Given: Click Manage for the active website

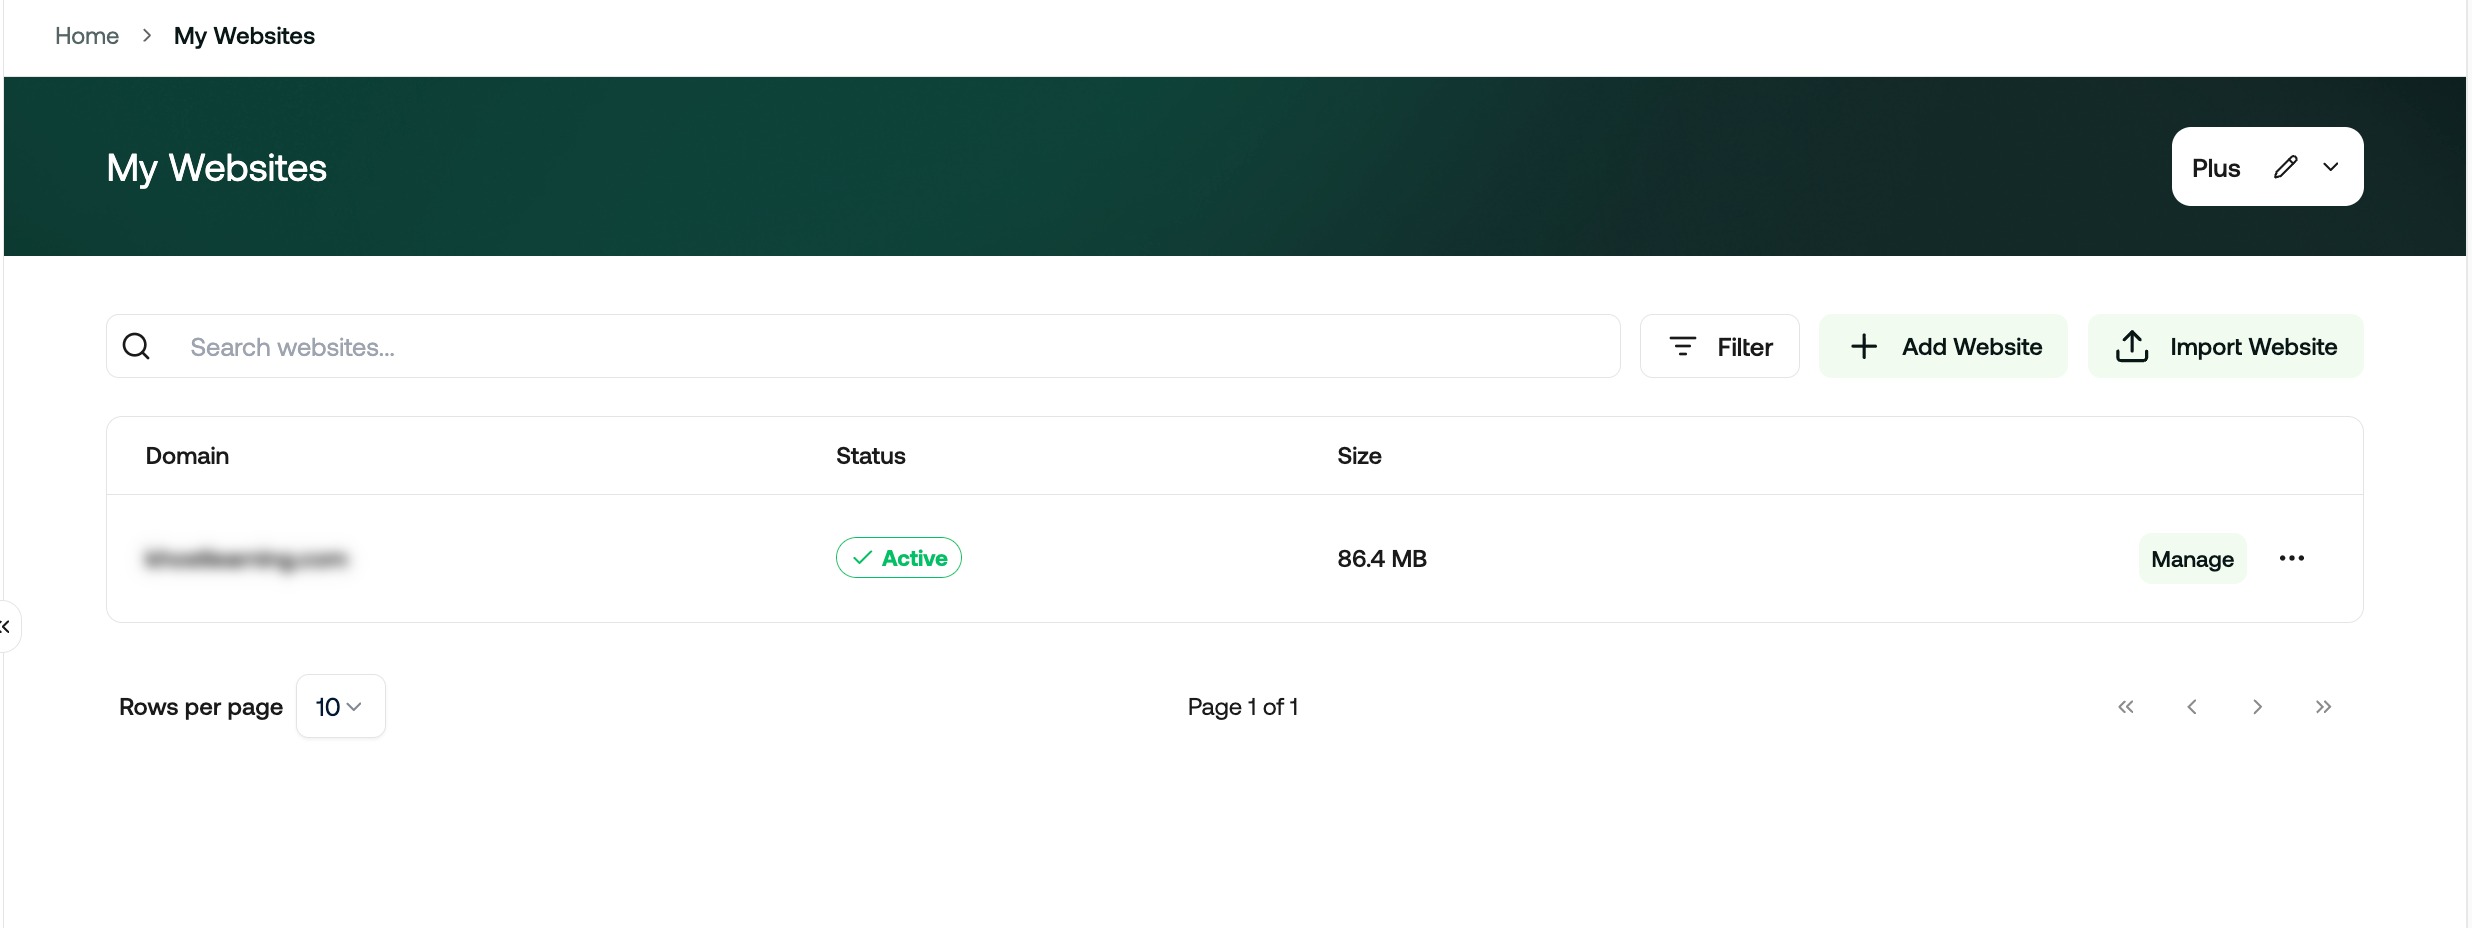Looking at the screenshot, I should pos(2193,559).
